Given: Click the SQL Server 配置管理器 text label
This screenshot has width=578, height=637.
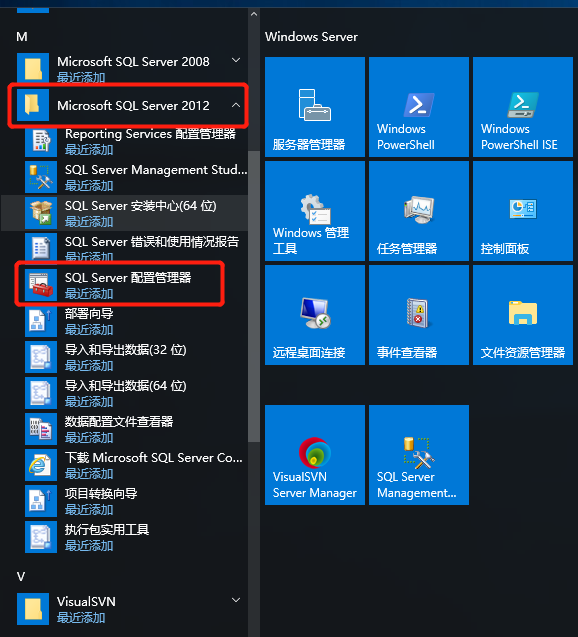Looking at the screenshot, I should [128, 278].
